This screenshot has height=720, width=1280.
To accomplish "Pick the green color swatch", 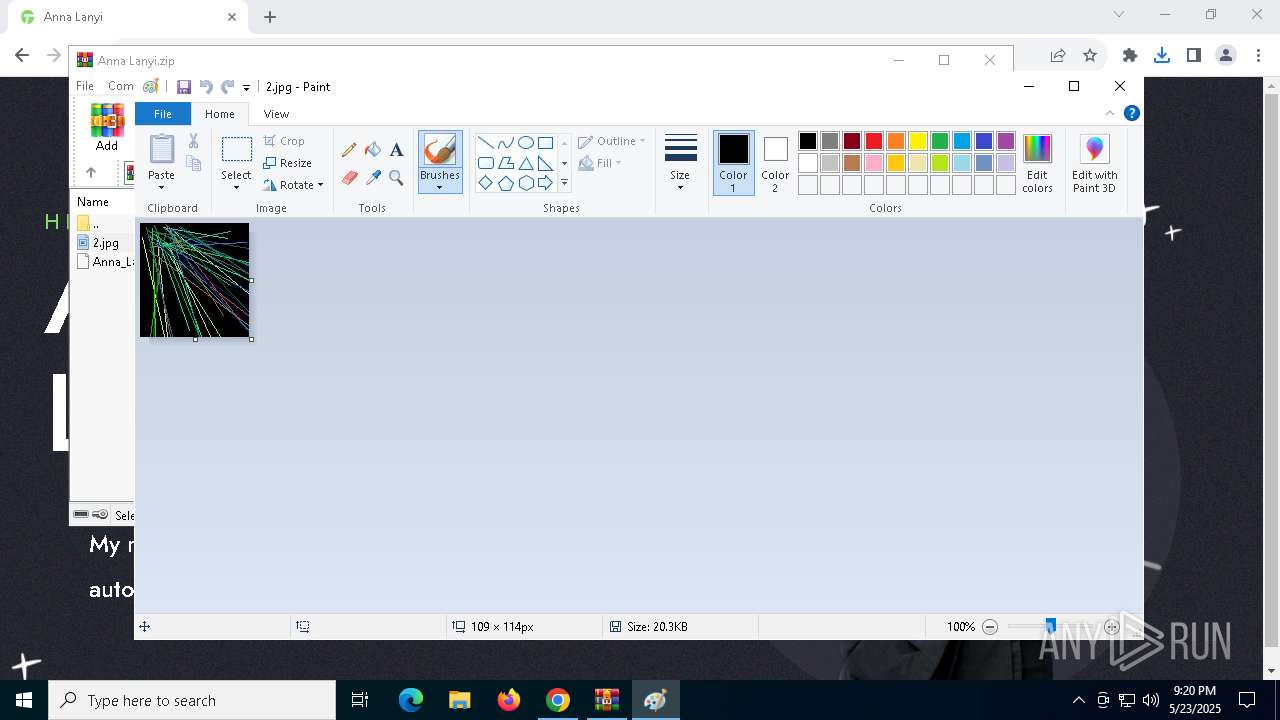I will pyautogui.click(x=940, y=141).
